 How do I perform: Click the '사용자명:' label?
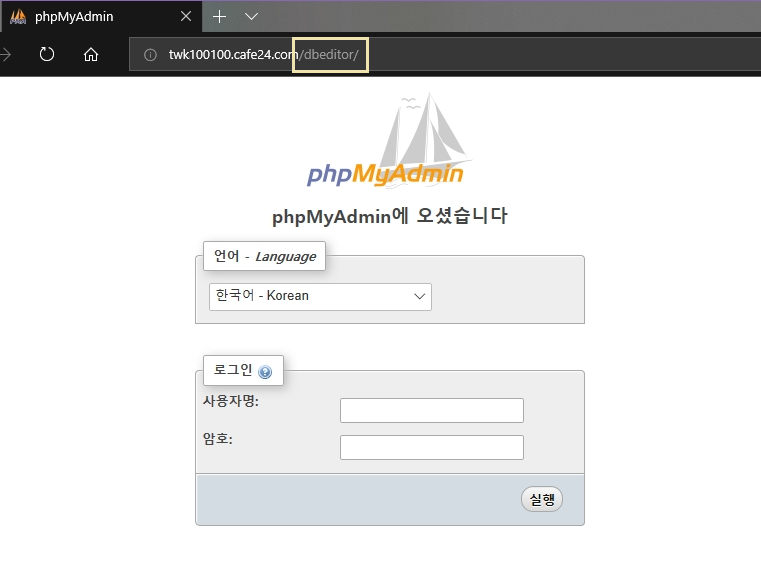click(231, 401)
